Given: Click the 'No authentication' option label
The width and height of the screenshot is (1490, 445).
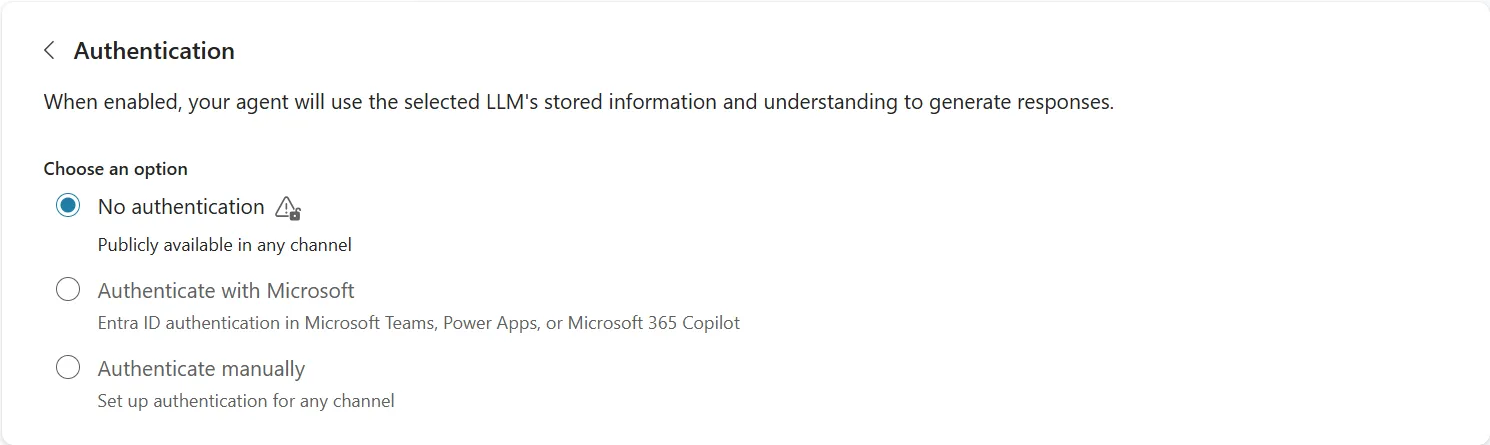Looking at the screenshot, I should (x=181, y=207).
